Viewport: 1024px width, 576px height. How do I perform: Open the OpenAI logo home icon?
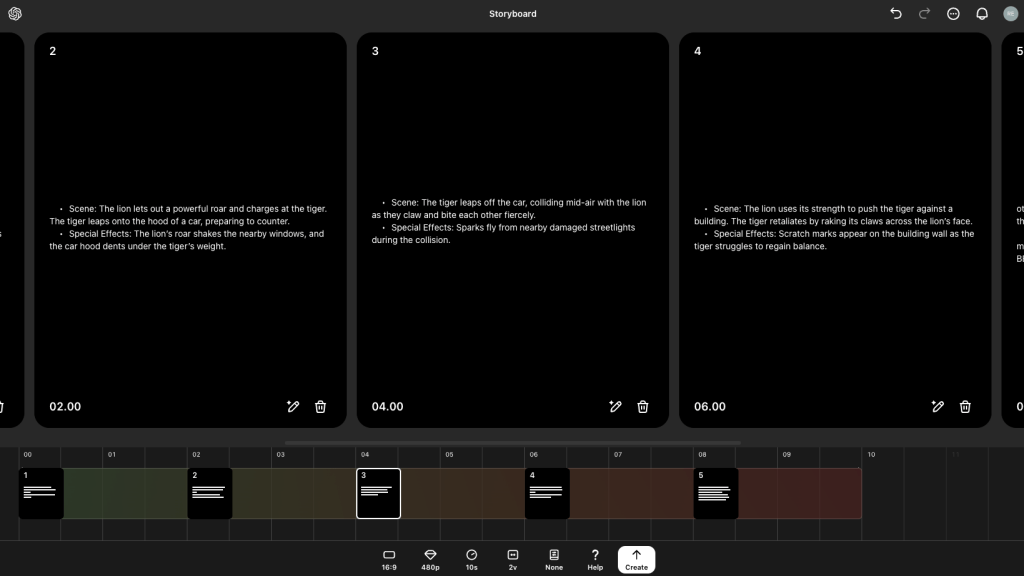pyautogui.click(x=14, y=14)
